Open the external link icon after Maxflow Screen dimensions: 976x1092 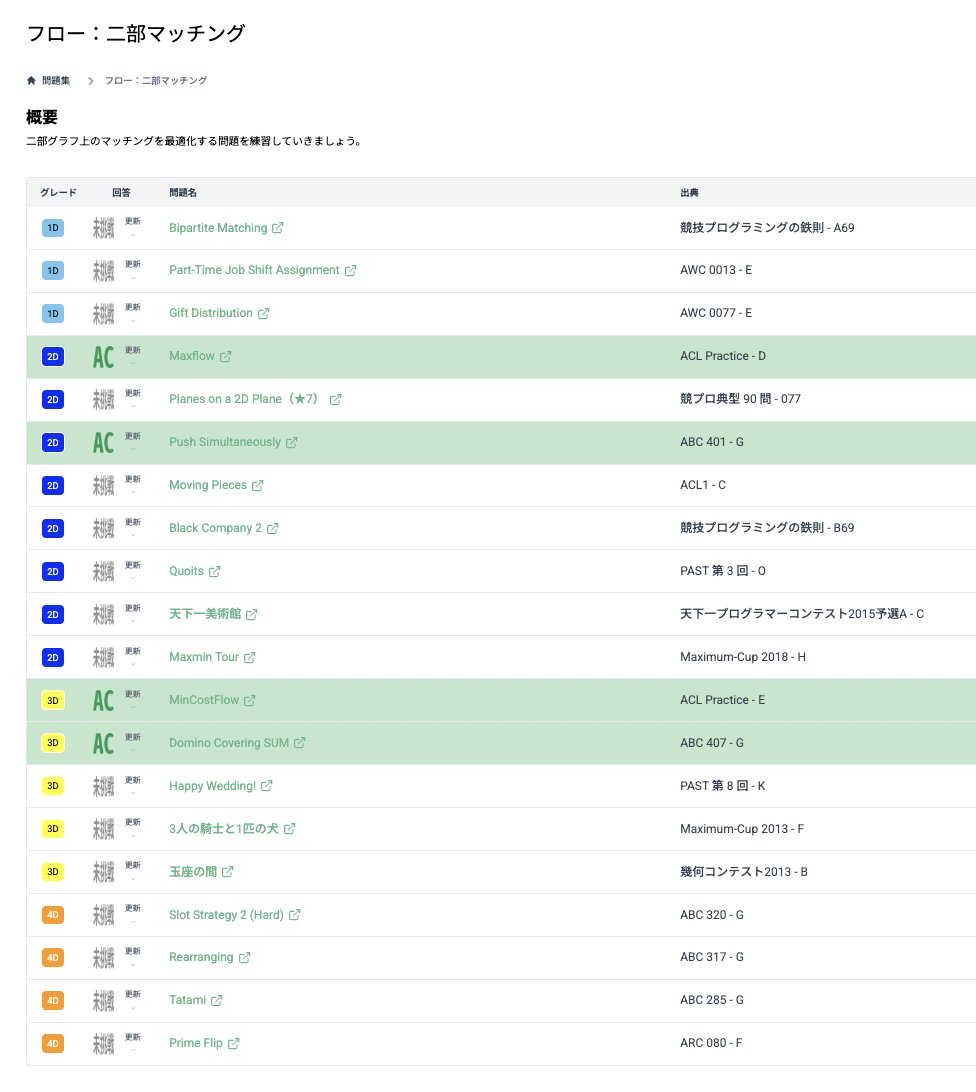225,357
